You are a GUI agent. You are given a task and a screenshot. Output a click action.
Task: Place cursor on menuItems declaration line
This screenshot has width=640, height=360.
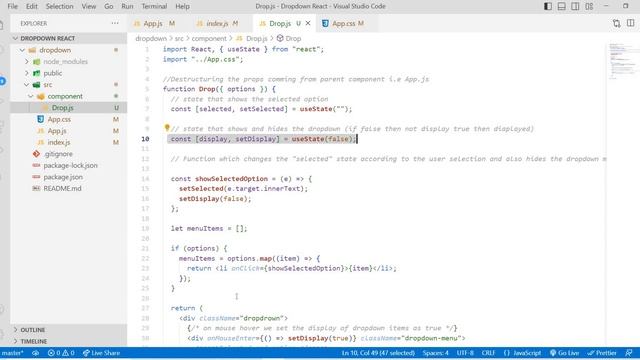[209, 229]
